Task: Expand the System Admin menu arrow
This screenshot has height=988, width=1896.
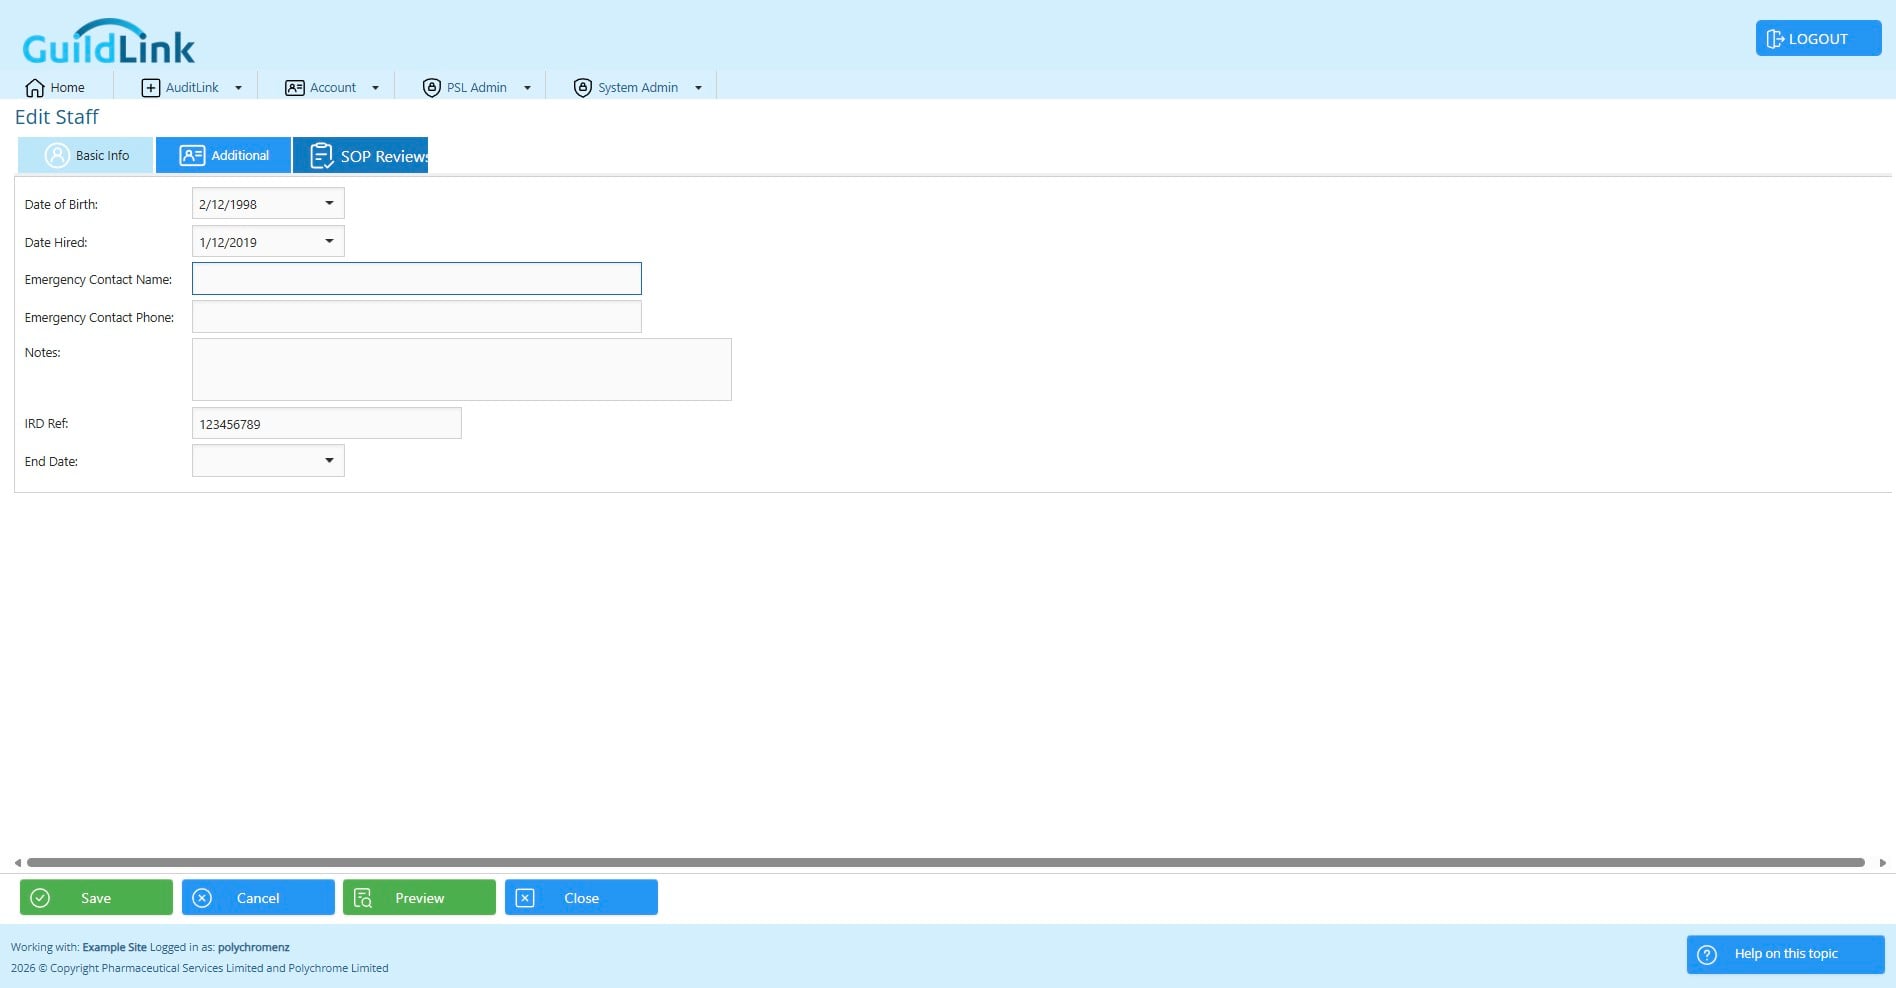Action: 698,88
